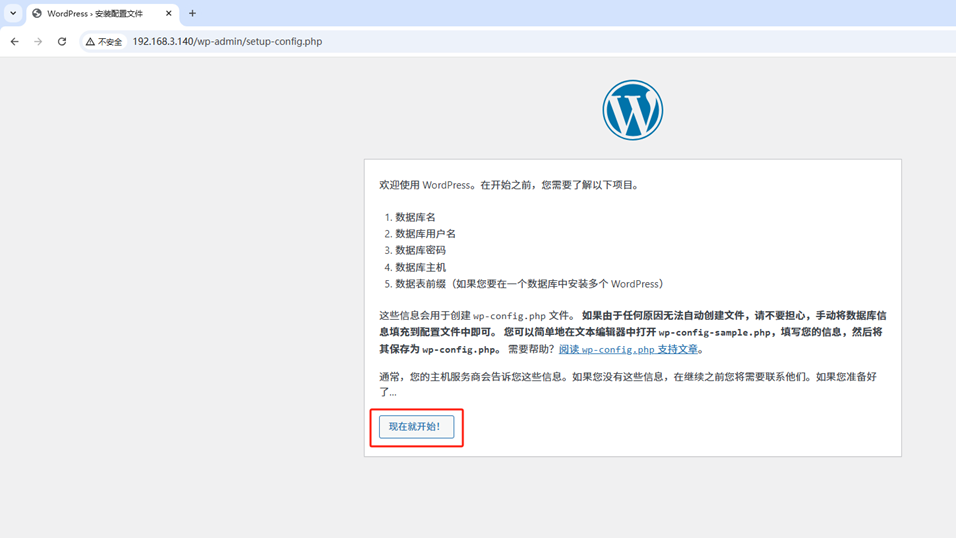Open the tab search dropdown chevron
This screenshot has height=538, width=956.
13,13
